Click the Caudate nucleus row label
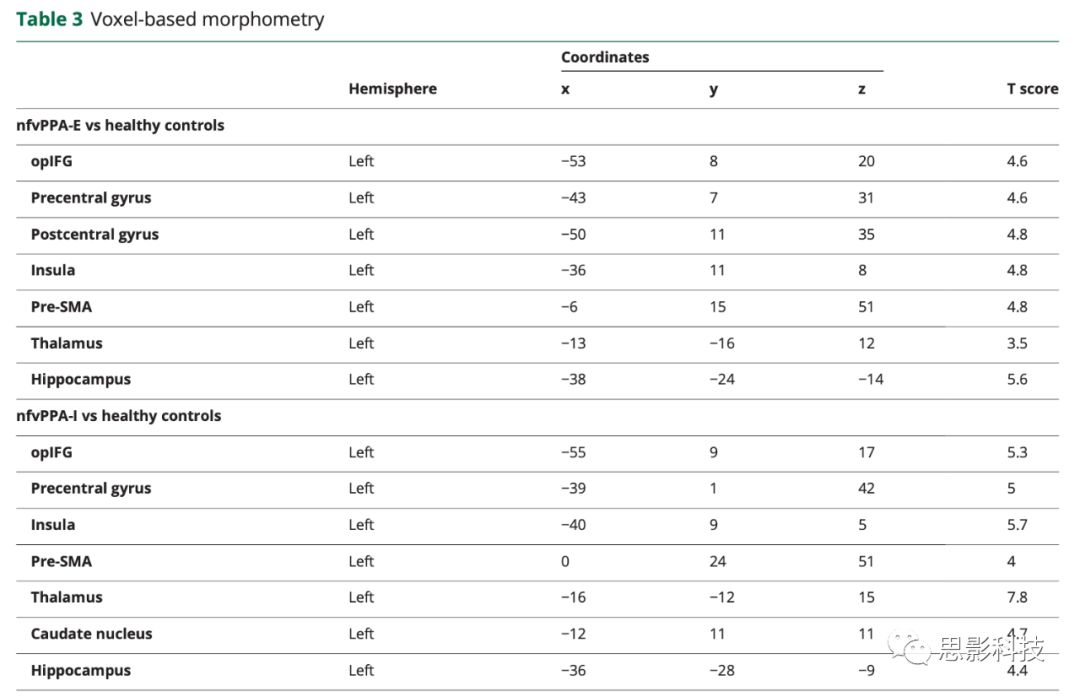This screenshot has width=1080, height=697. 91,634
